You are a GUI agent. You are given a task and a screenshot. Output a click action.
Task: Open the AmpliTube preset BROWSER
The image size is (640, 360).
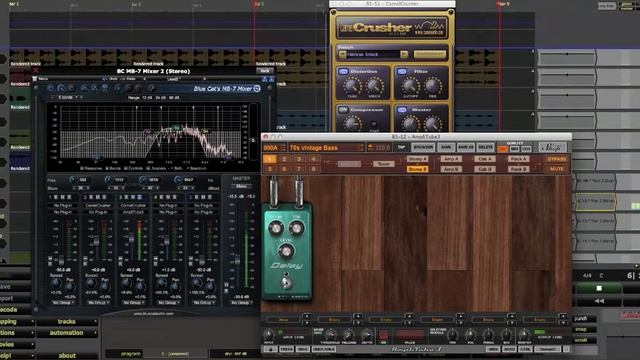click(423, 147)
